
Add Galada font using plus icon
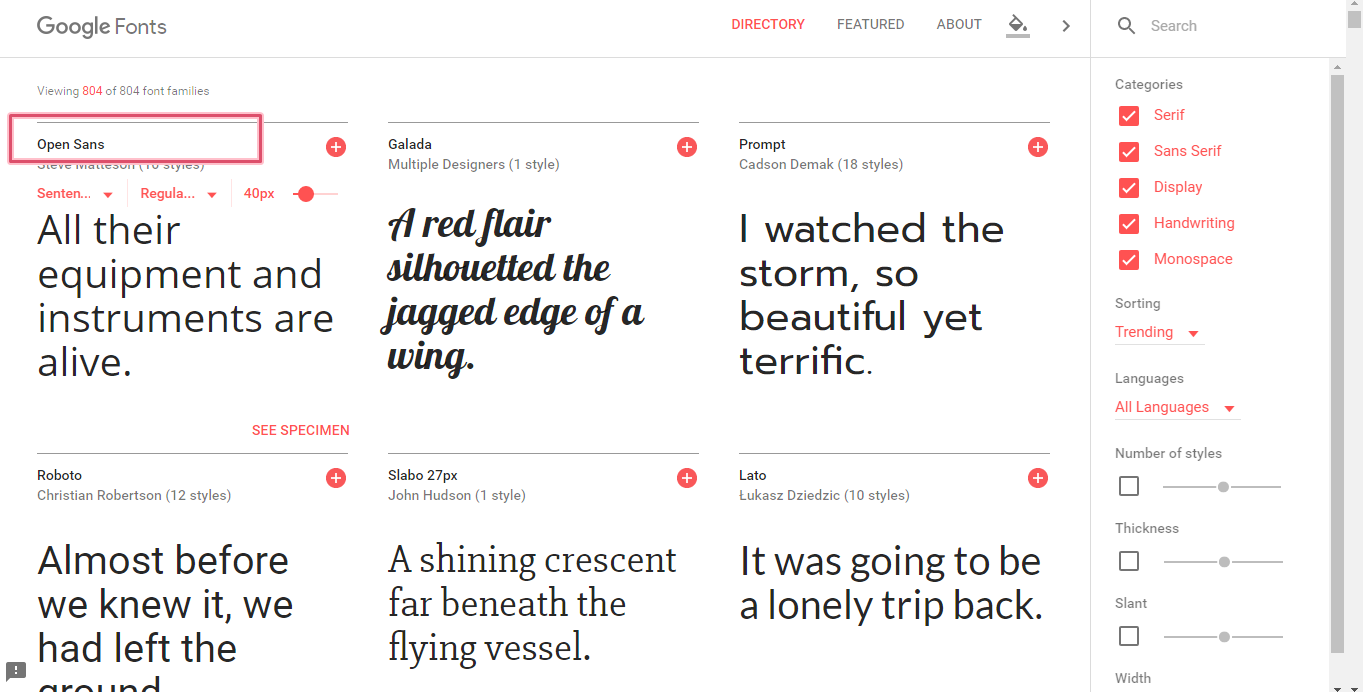point(687,147)
